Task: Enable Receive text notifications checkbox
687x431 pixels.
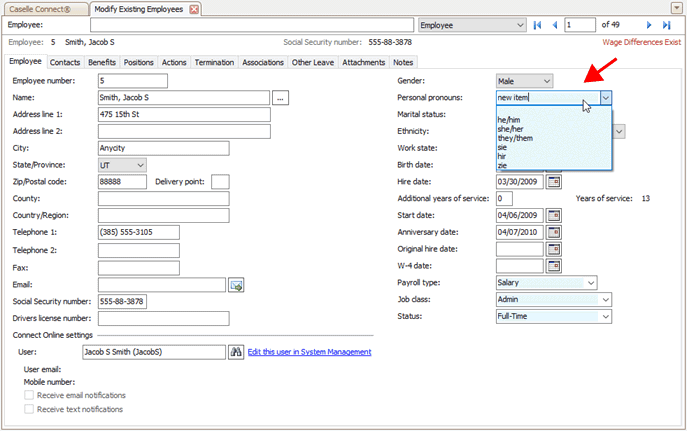Action: (x=29, y=409)
